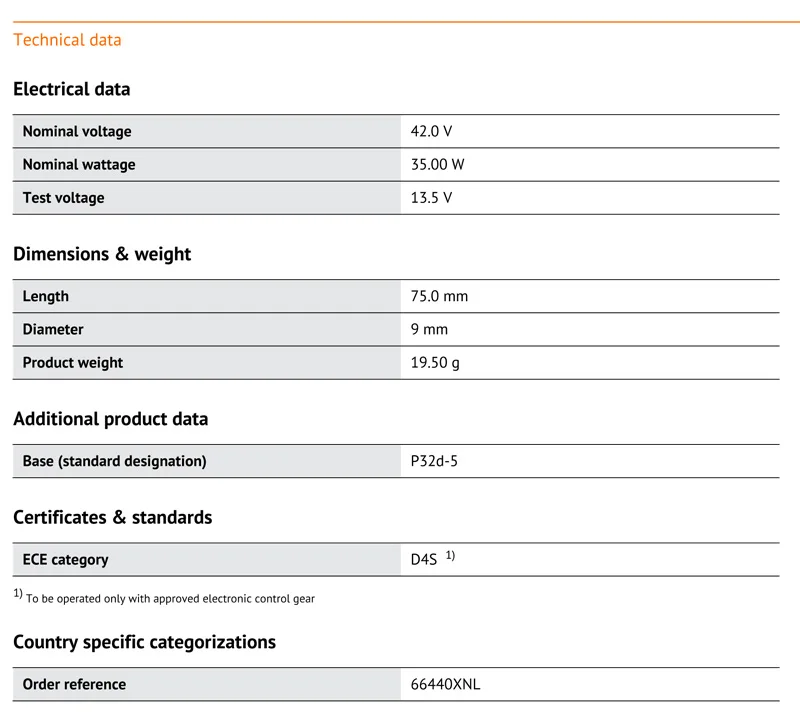Click the Certificates & standards heading
800x722 pixels.
tap(113, 517)
